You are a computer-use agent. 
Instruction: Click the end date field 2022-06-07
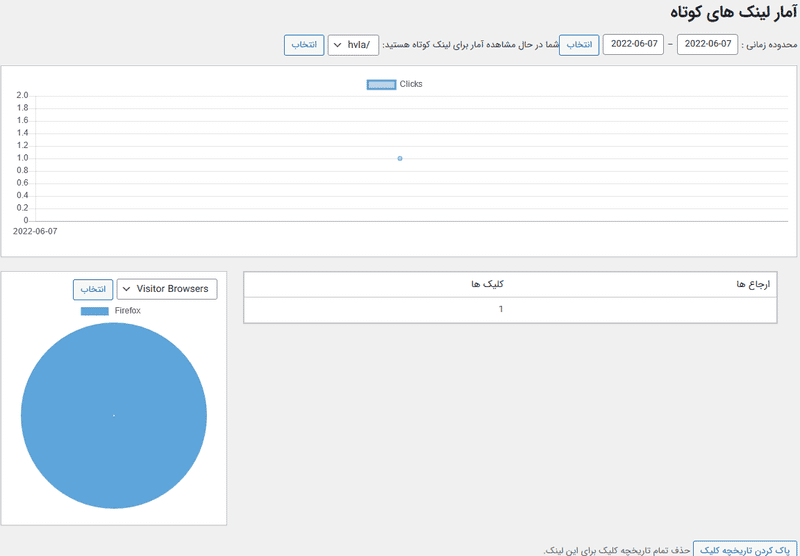pyautogui.click(x=633, y=44)
